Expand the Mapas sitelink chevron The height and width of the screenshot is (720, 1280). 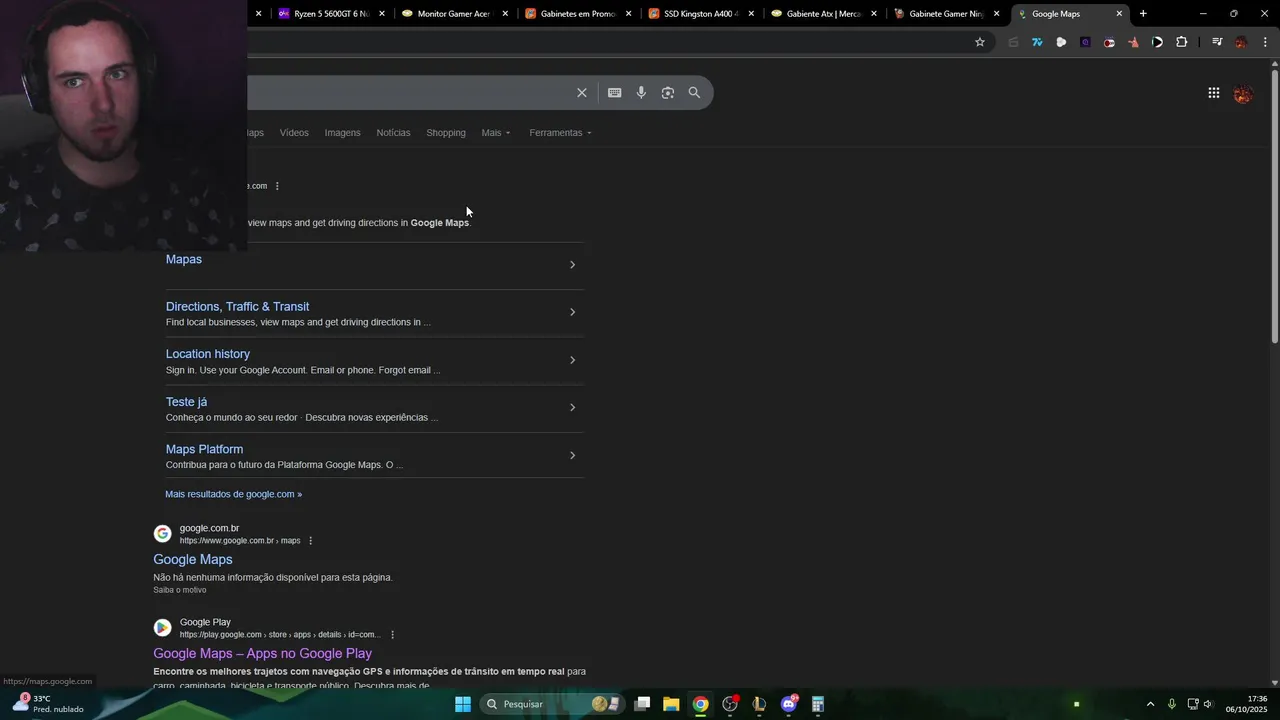click(572, 265)
